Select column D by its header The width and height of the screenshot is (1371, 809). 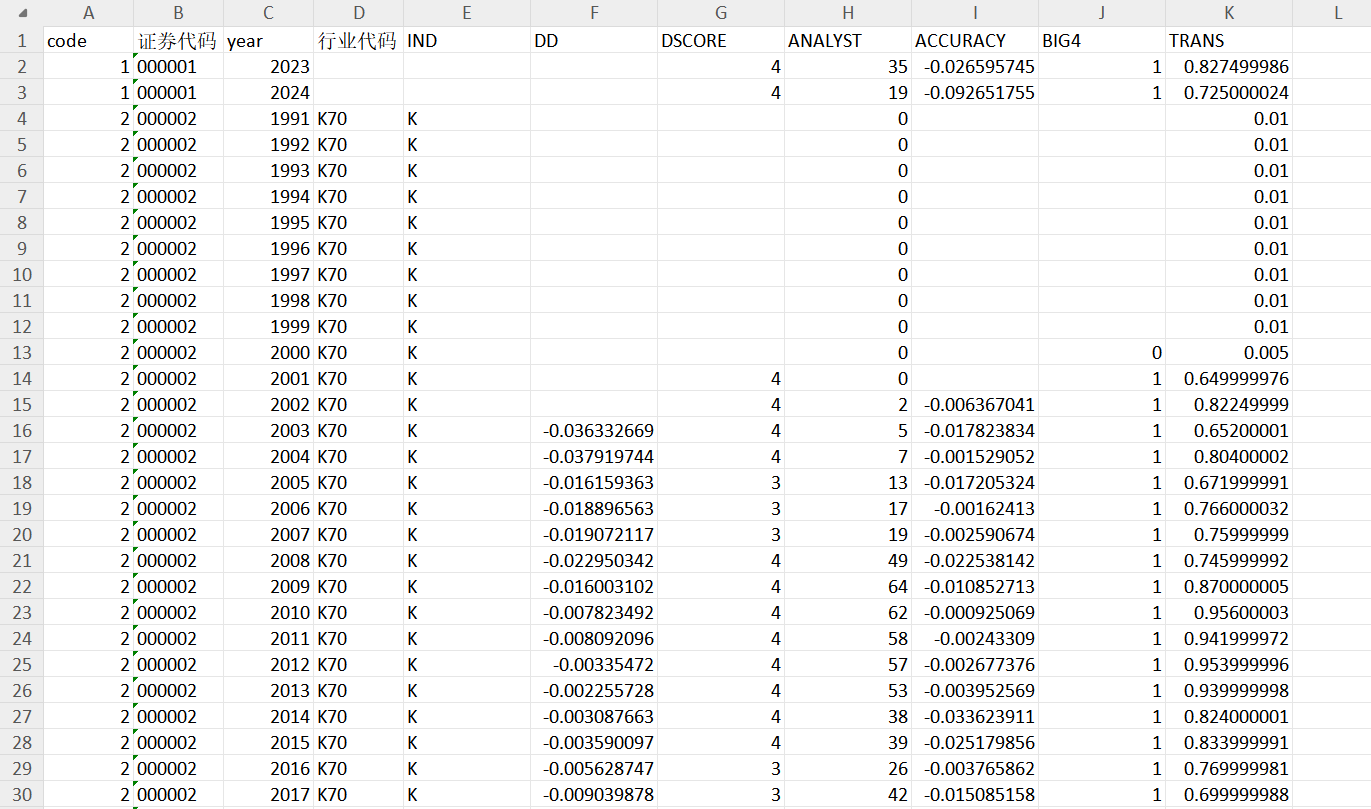(x=358, y=13)
